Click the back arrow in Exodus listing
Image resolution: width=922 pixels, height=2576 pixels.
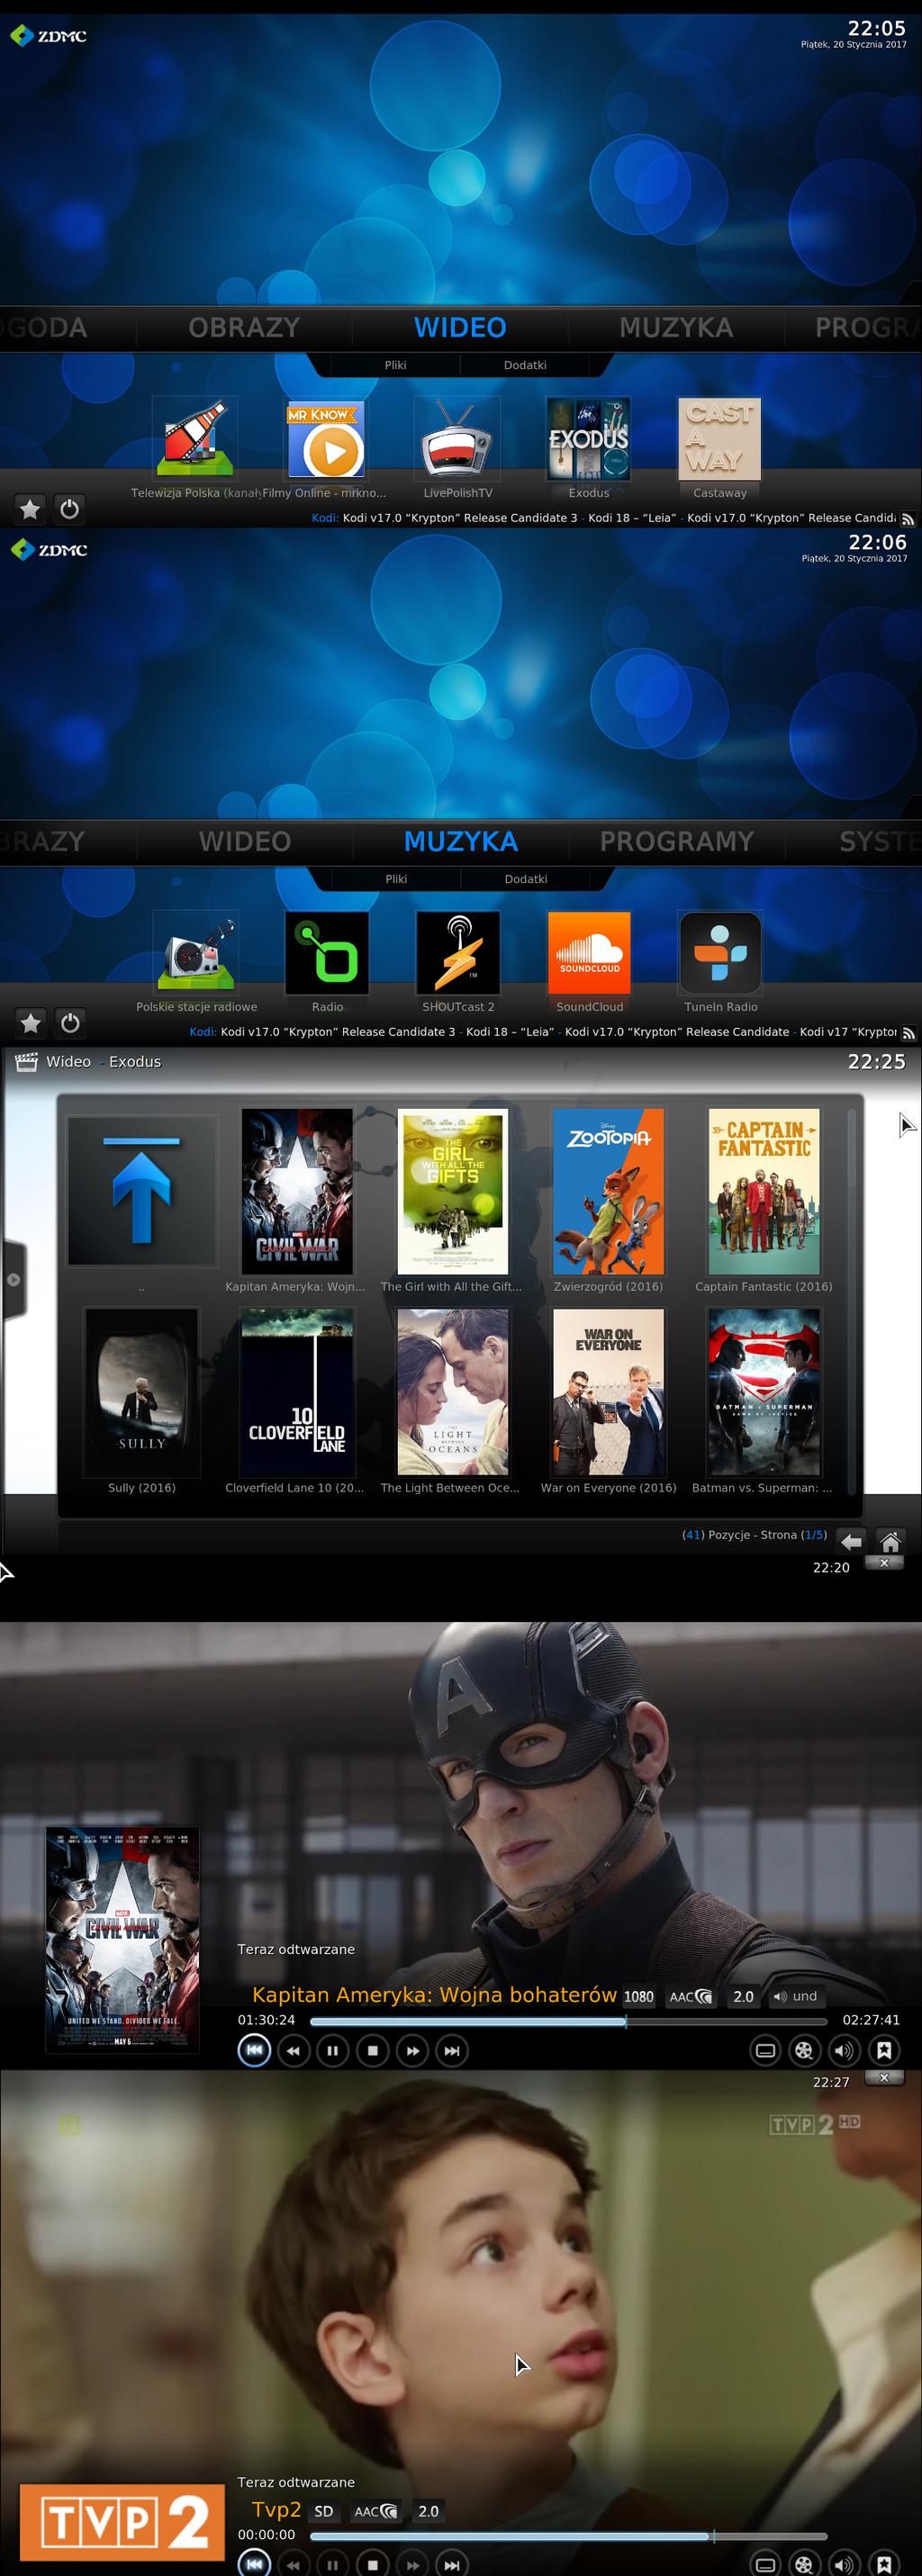click(851, 1541)
